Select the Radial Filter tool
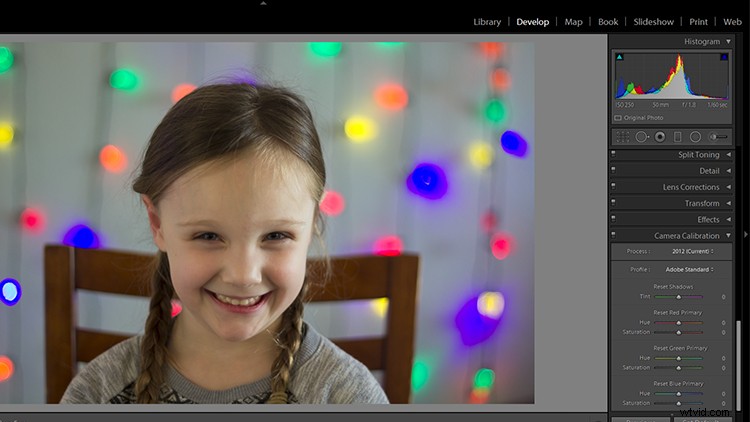The image size is (750, 422). point(695,137)
